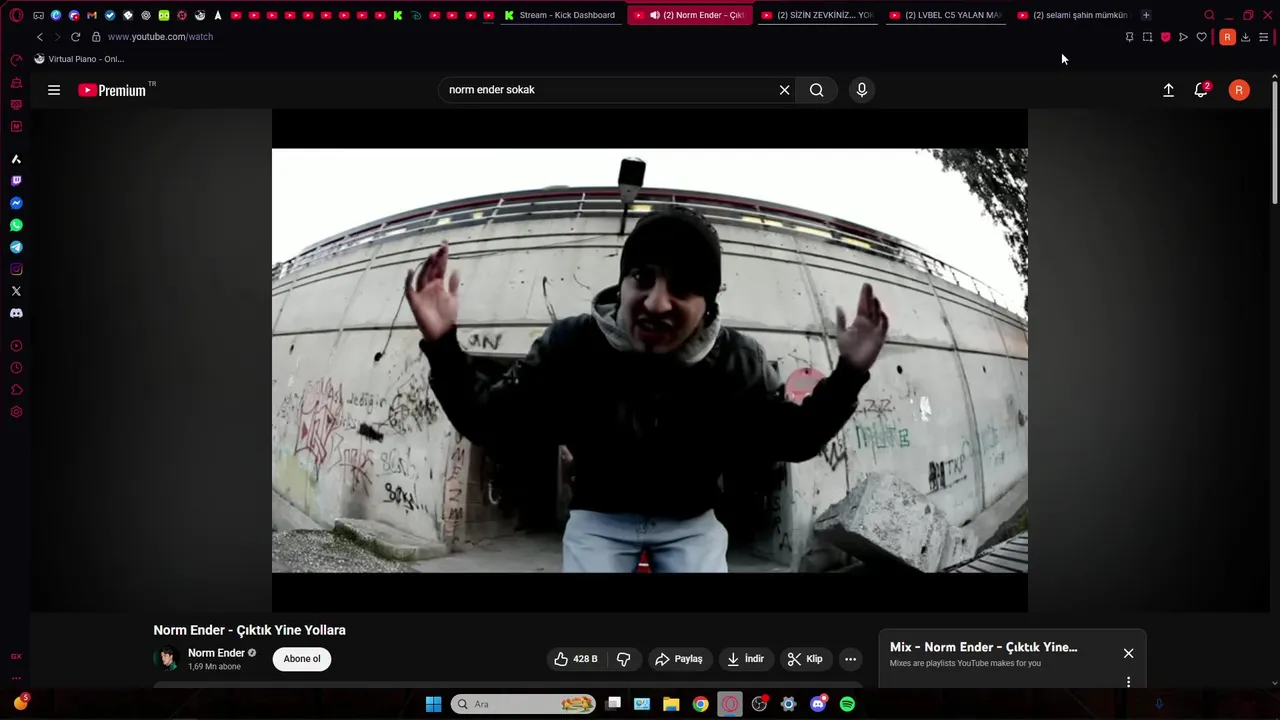Open Norm Ender channel name link
1280x720 pixels.
(216, 653)
